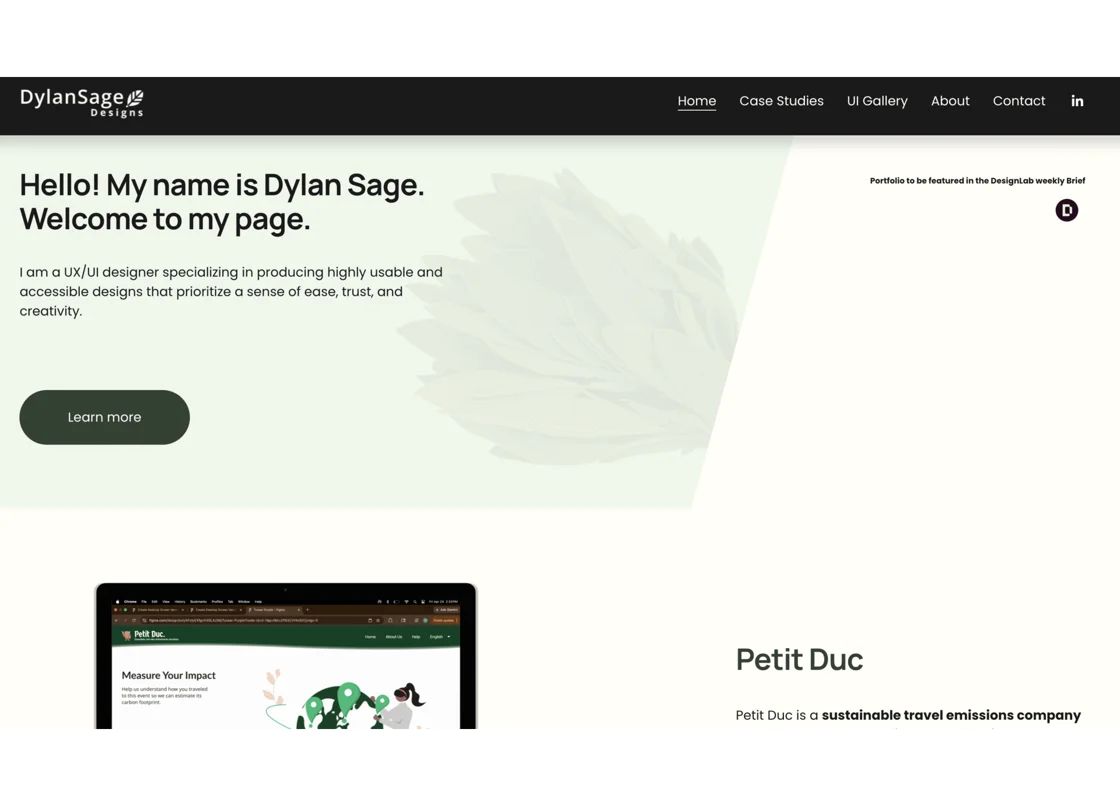Click the Learn more button
Viewport: 1120px width, 806px height.
[x=104, y=417]
